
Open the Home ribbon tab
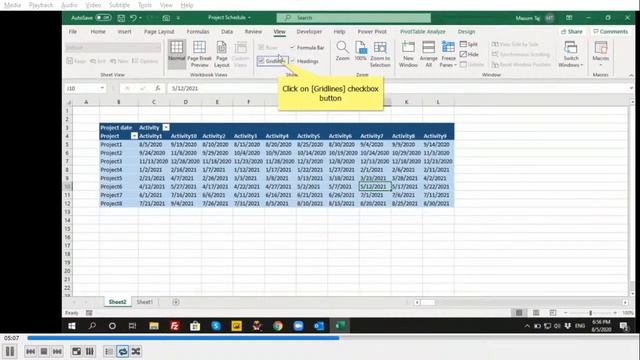[x=98, y=31]
